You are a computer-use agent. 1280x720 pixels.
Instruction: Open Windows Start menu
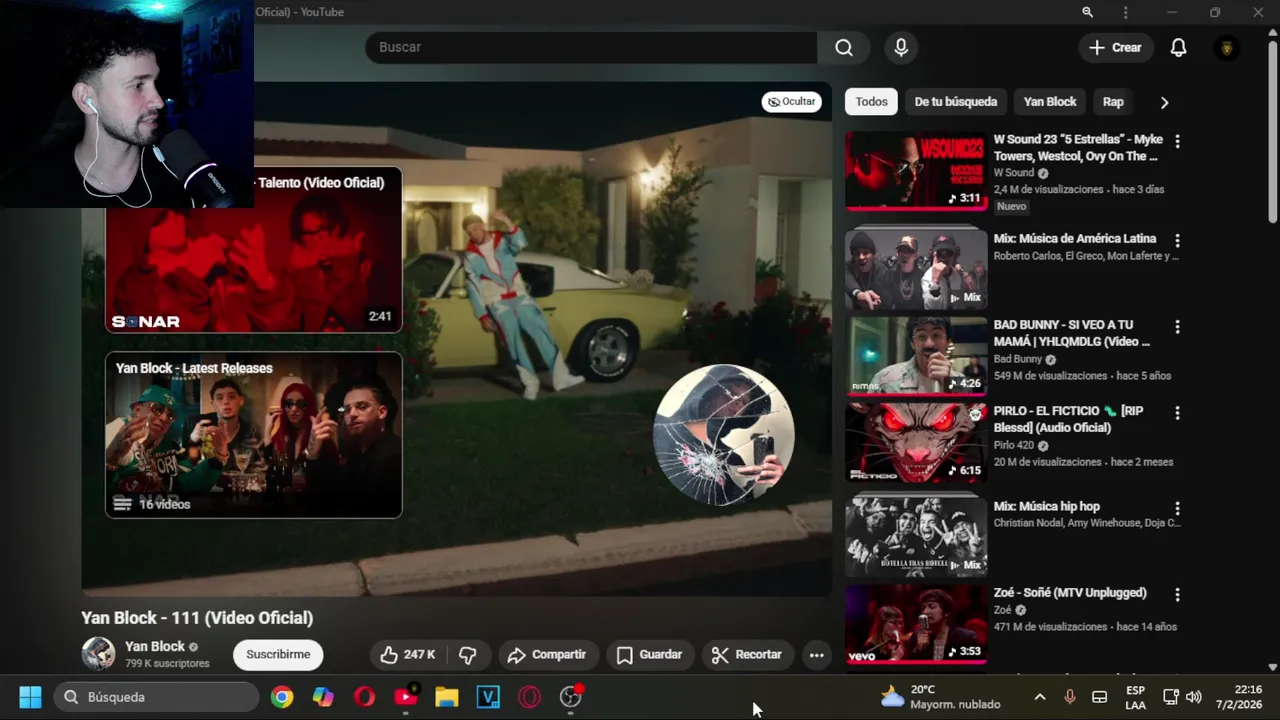[x=30, y=697]
